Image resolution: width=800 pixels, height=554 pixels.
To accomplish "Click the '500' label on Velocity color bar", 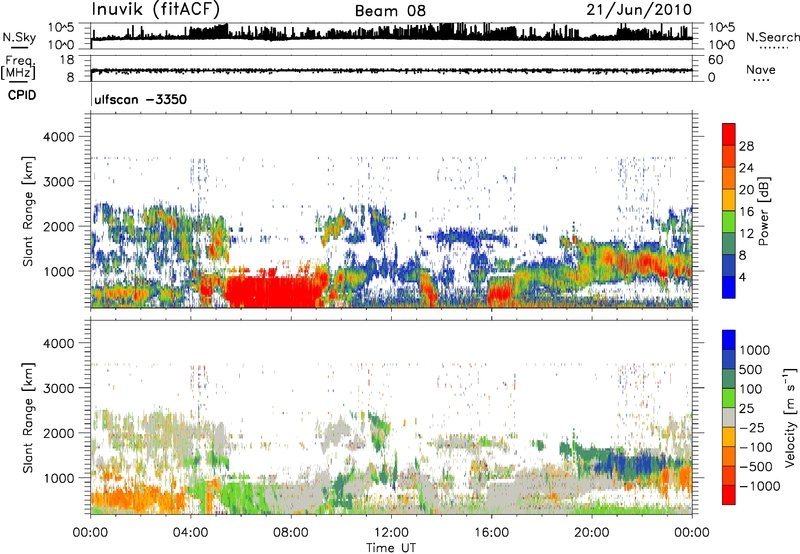I will (753, 369).
